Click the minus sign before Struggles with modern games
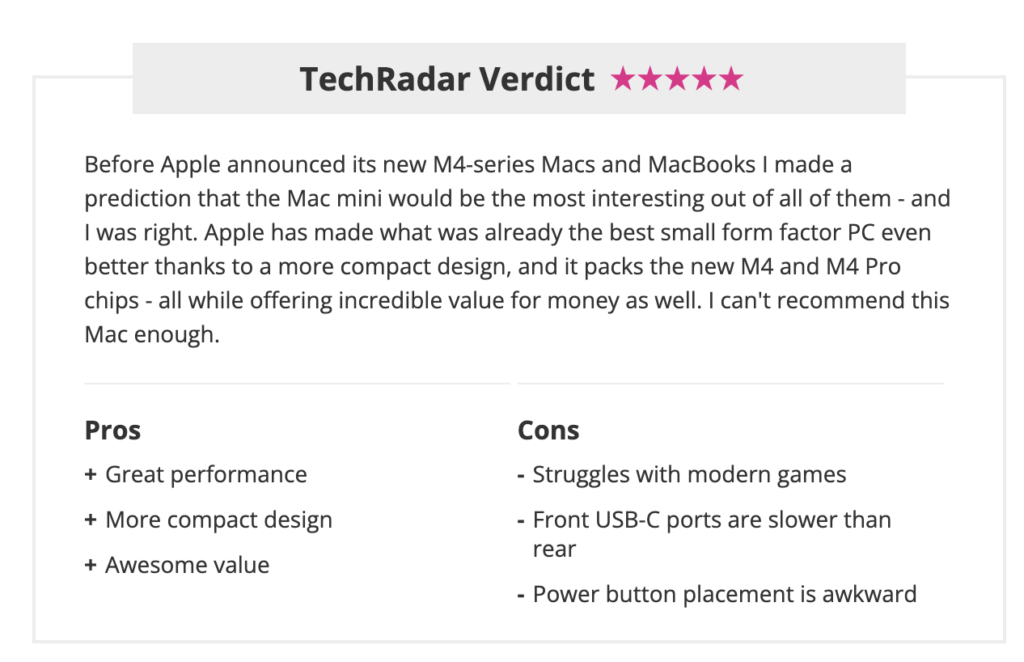The image size is (1024, 662). tap(522, 475)
